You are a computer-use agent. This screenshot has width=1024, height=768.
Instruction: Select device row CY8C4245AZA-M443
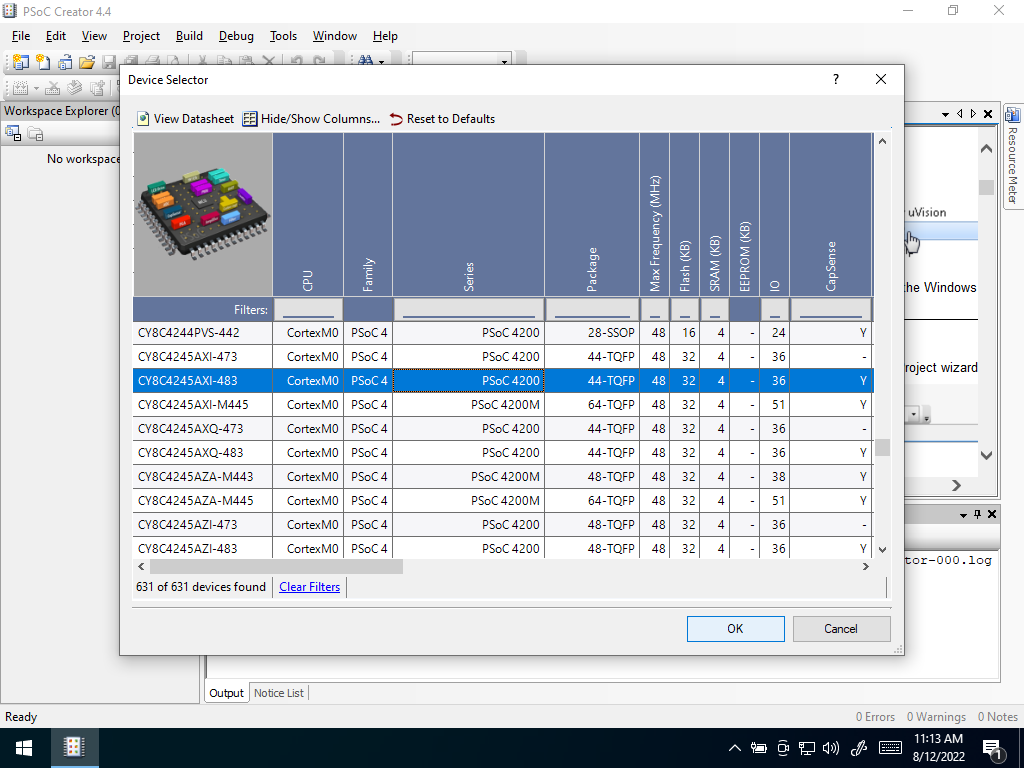click(503, 477)
